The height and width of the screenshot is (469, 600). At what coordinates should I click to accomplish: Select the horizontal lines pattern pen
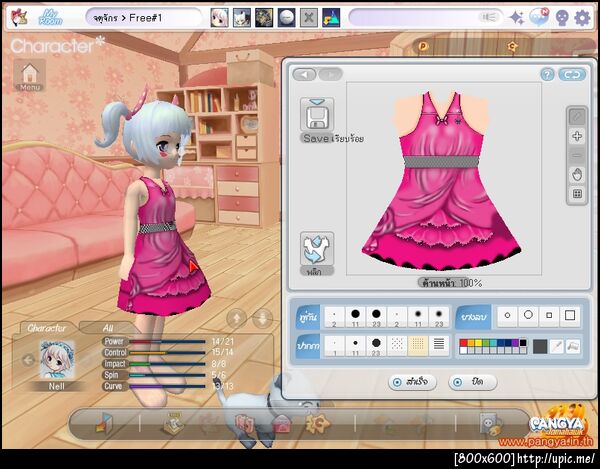click(439, 346)
